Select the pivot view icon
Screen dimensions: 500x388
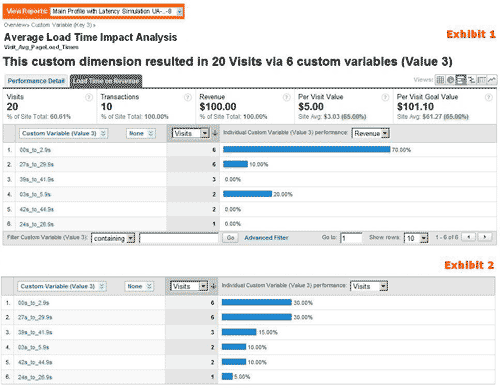(481, 80)
